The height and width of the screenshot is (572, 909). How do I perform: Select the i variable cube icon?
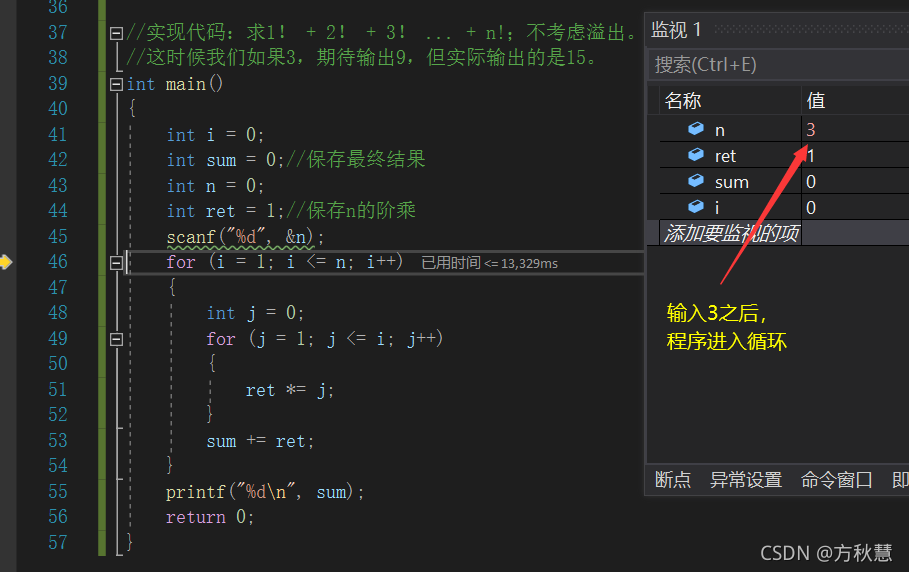coord(696,206)
